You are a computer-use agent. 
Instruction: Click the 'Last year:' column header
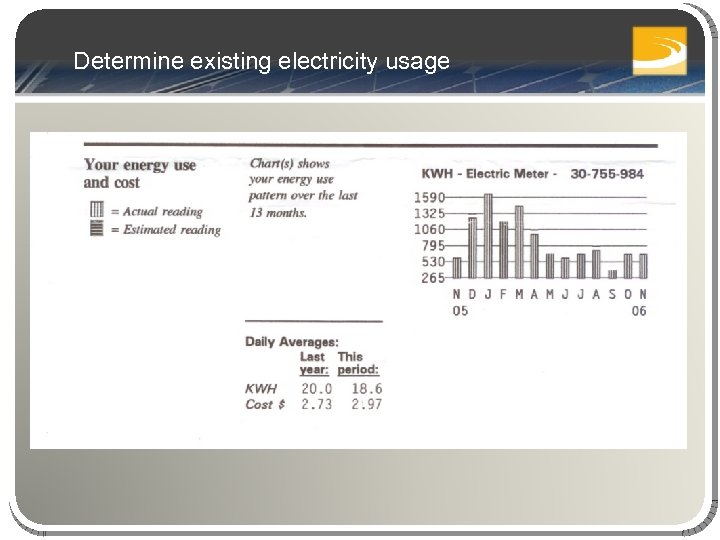click(314, 363)
